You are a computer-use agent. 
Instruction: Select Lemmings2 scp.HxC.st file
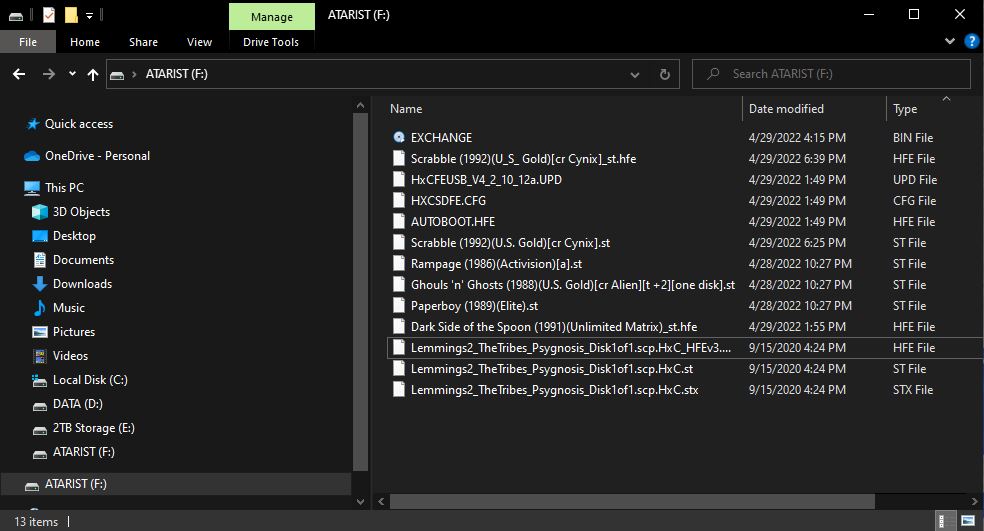coord(552,369)
